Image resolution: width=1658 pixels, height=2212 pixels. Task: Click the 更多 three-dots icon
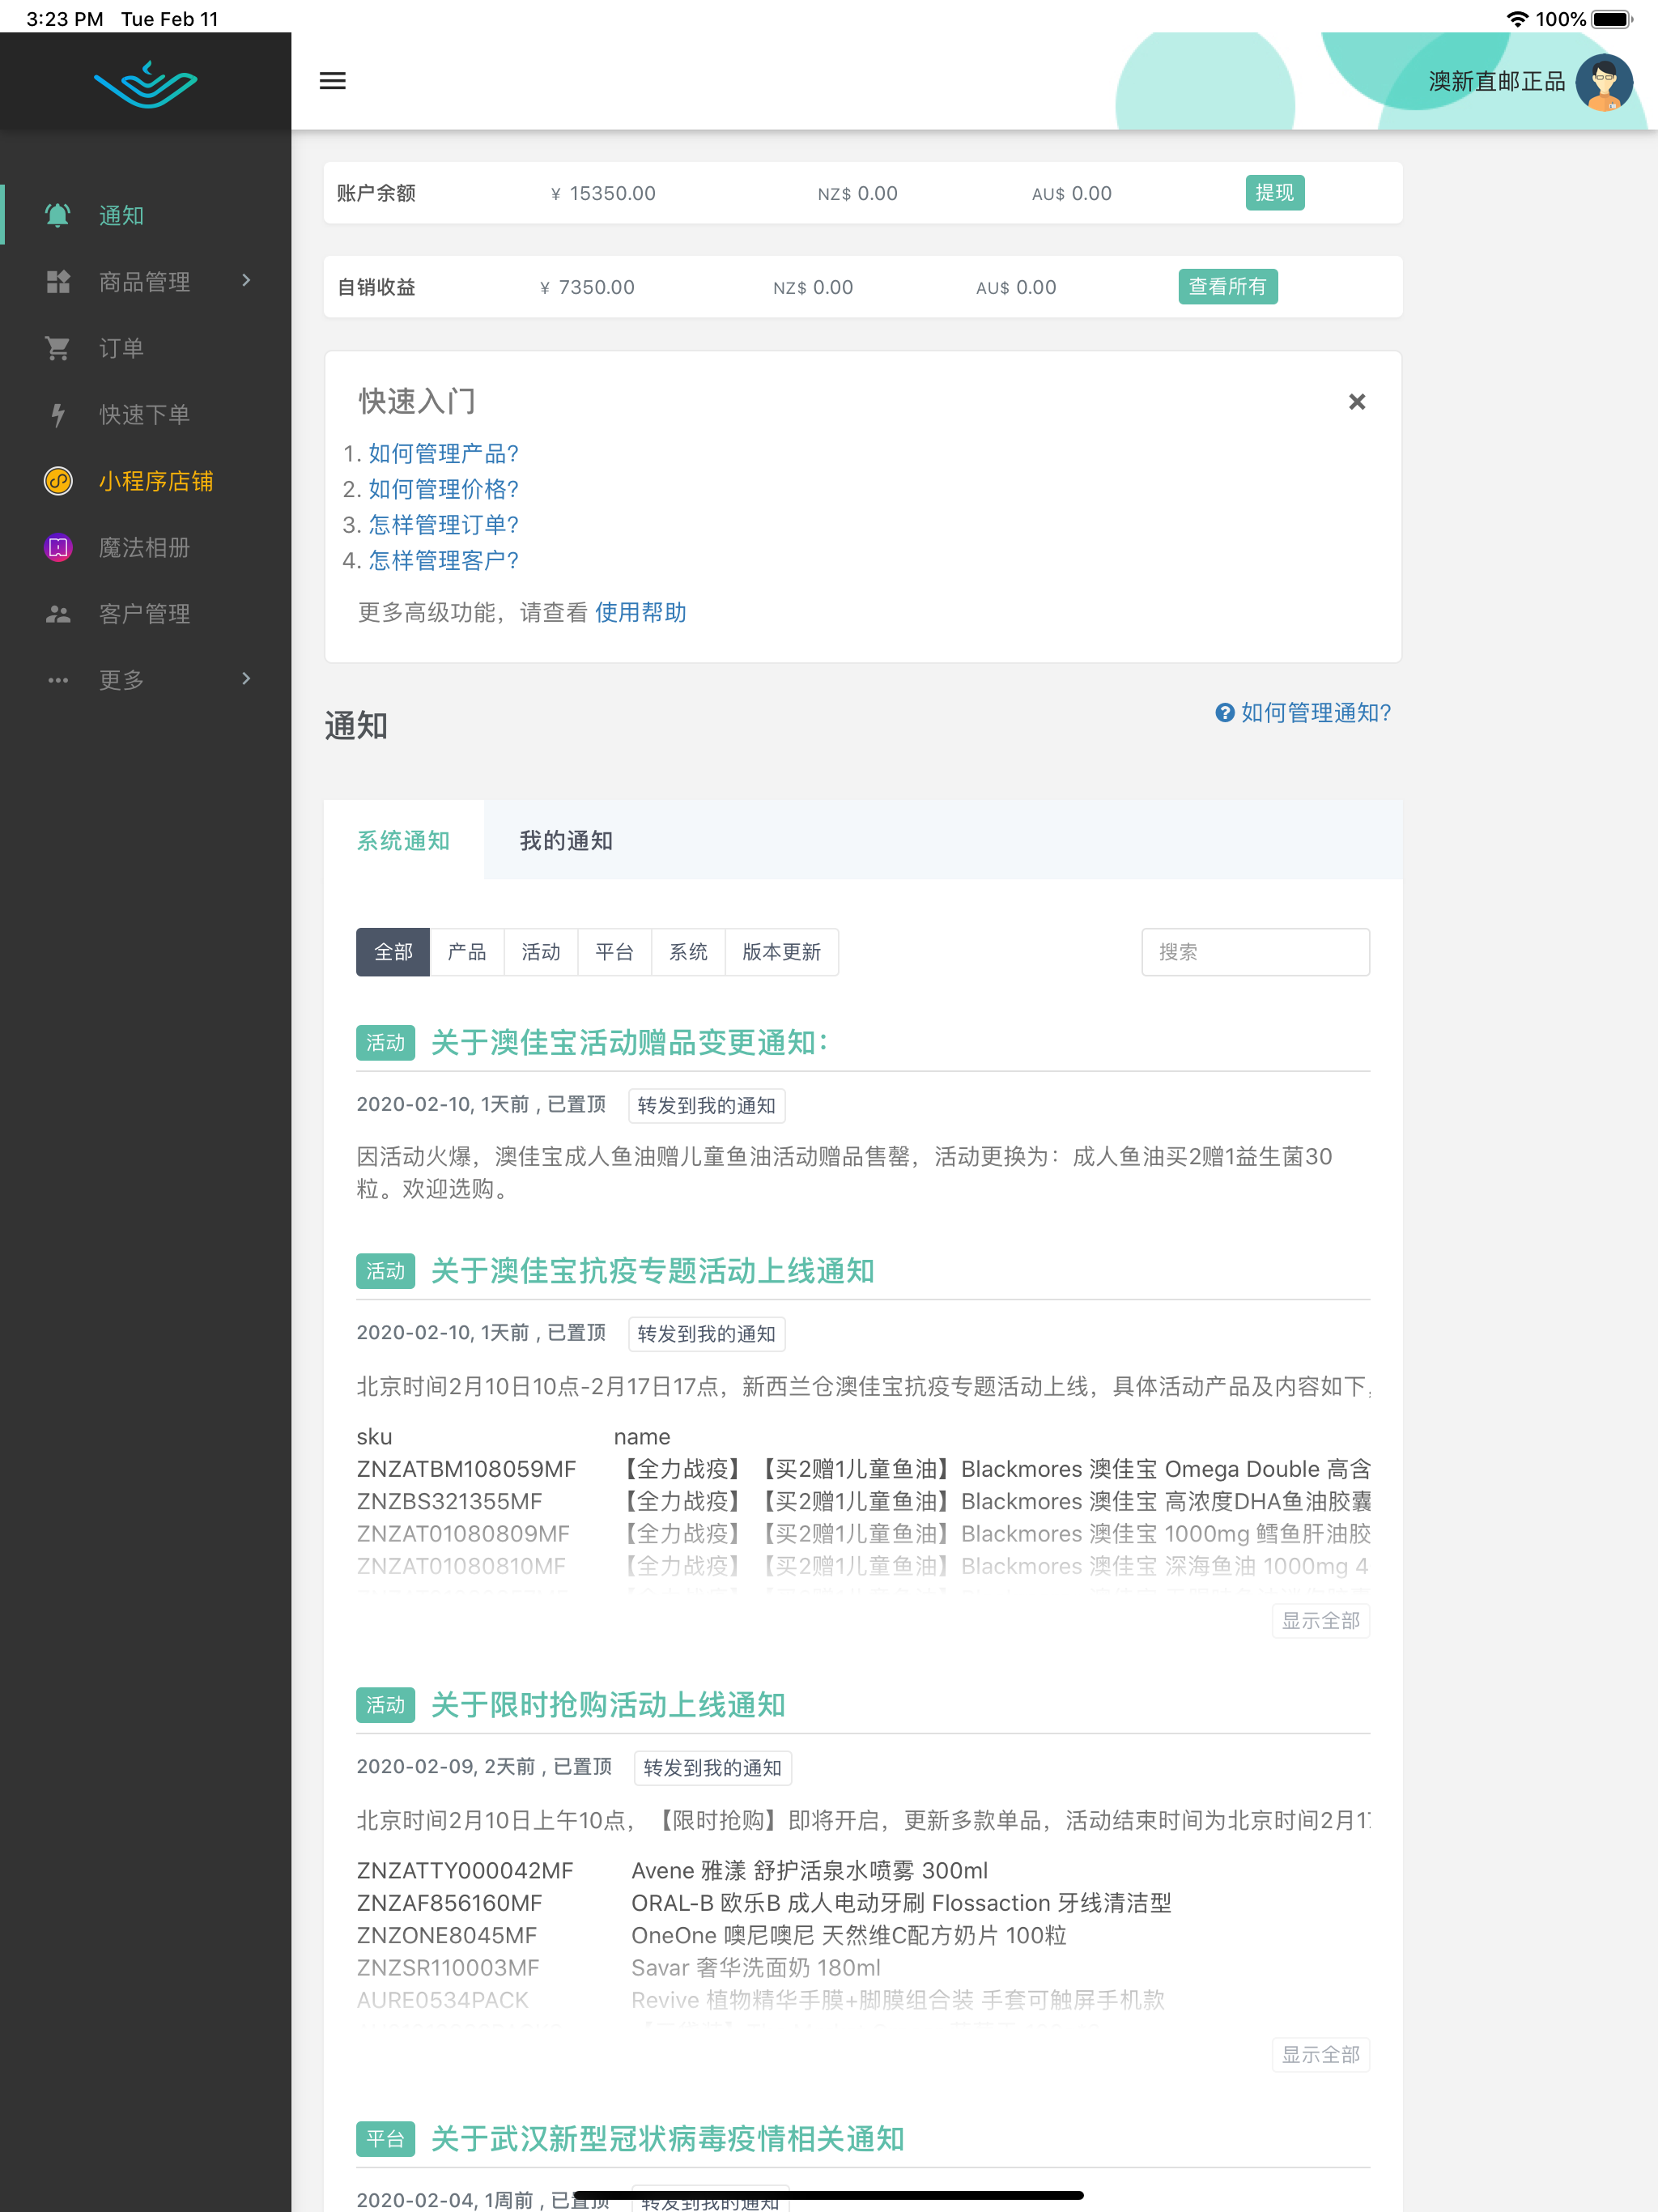(58, 680)
